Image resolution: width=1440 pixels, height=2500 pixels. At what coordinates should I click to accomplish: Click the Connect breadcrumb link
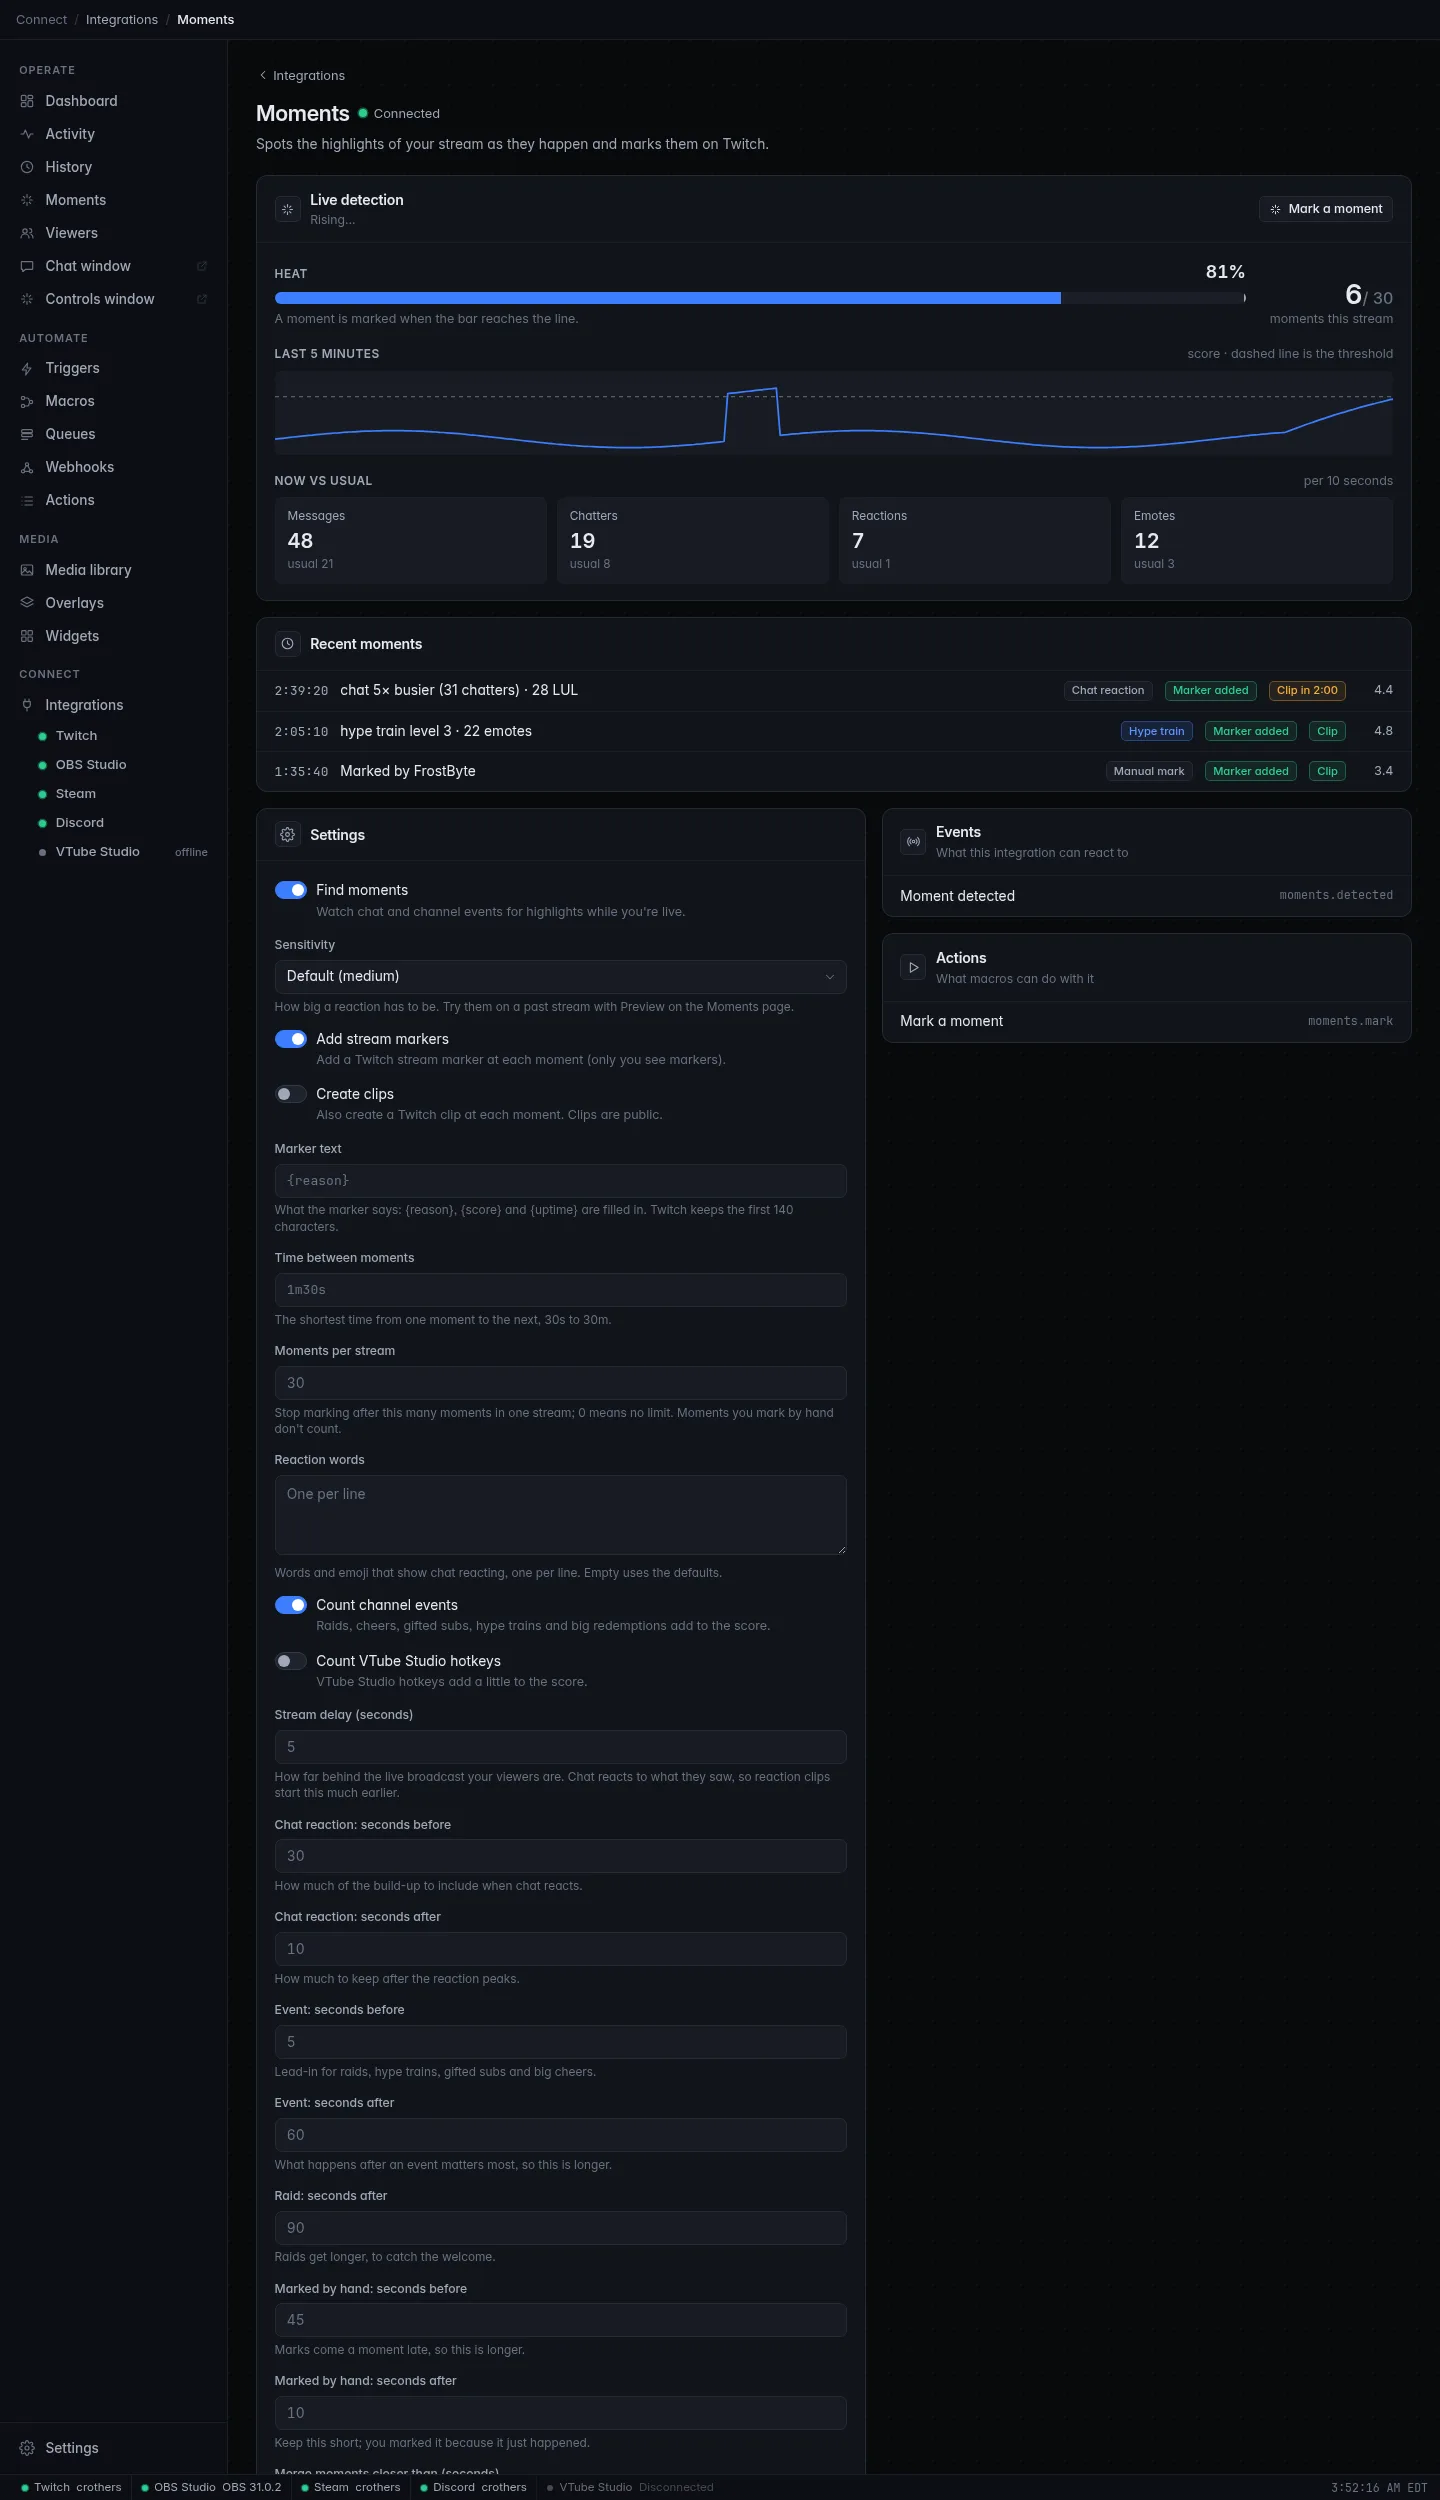click(x=41, y=20)
